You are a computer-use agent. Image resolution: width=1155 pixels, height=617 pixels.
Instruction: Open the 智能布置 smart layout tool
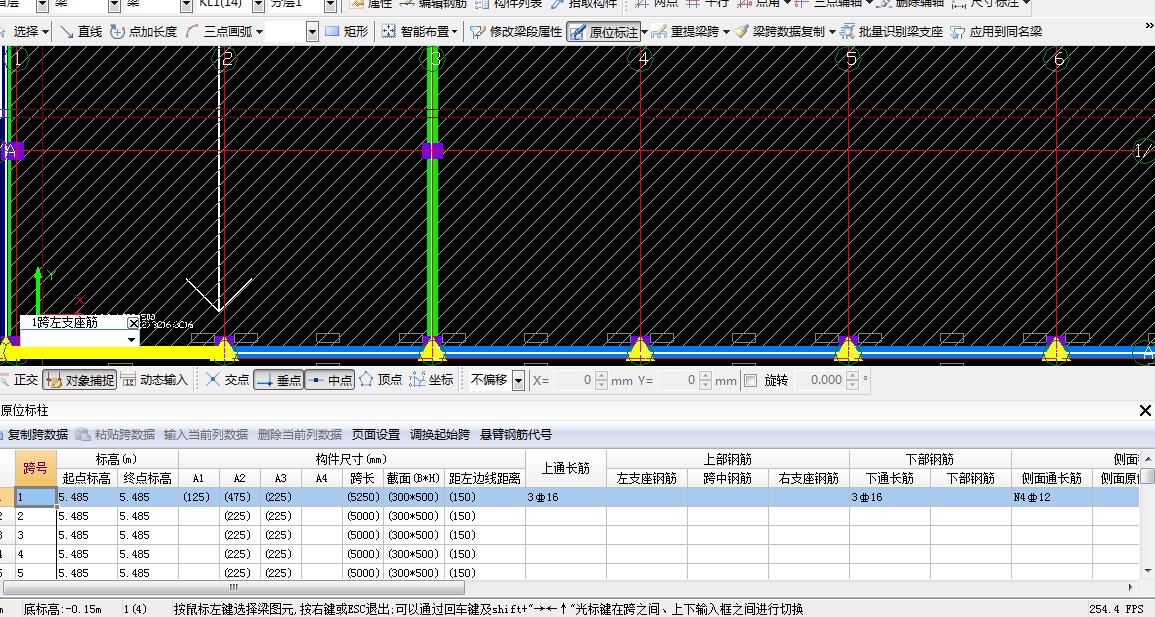click(x=418, y=32)
